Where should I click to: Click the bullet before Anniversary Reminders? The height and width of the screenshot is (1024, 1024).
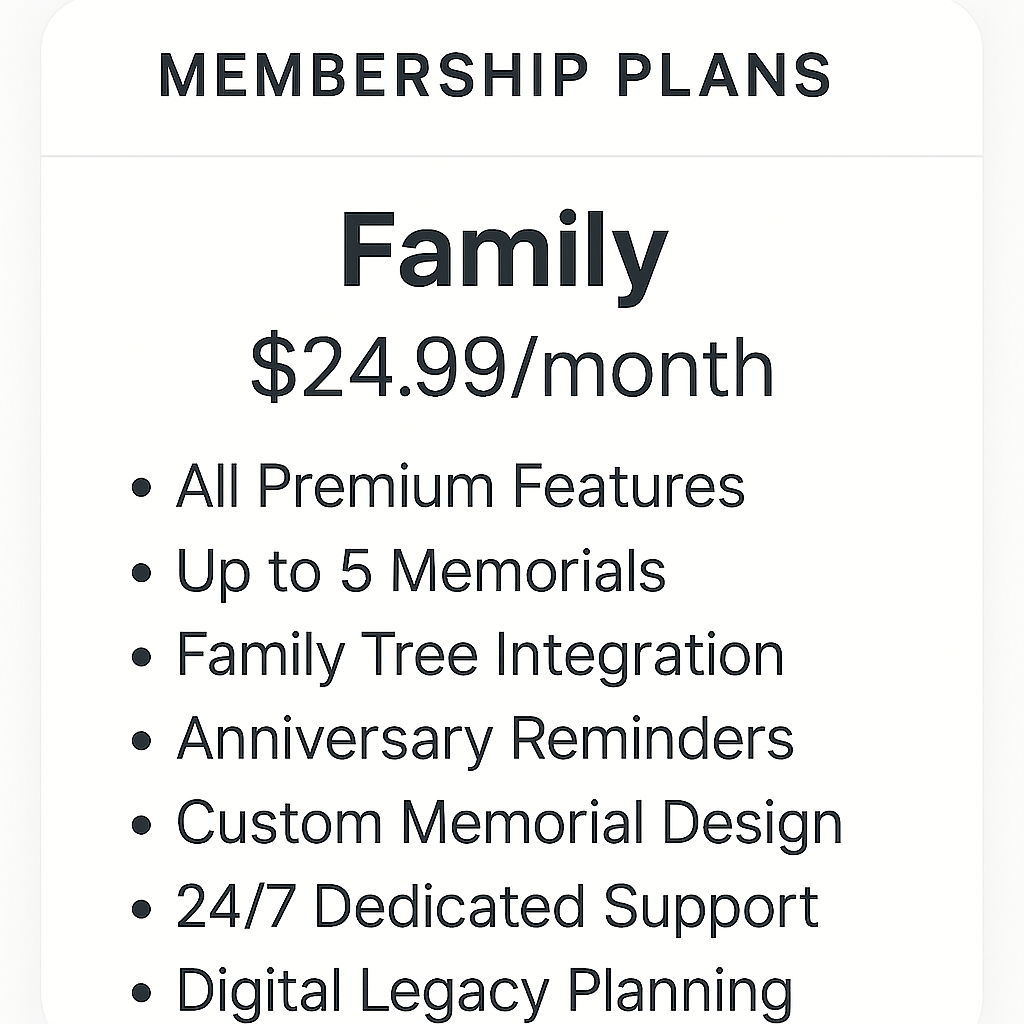[142, 742]
